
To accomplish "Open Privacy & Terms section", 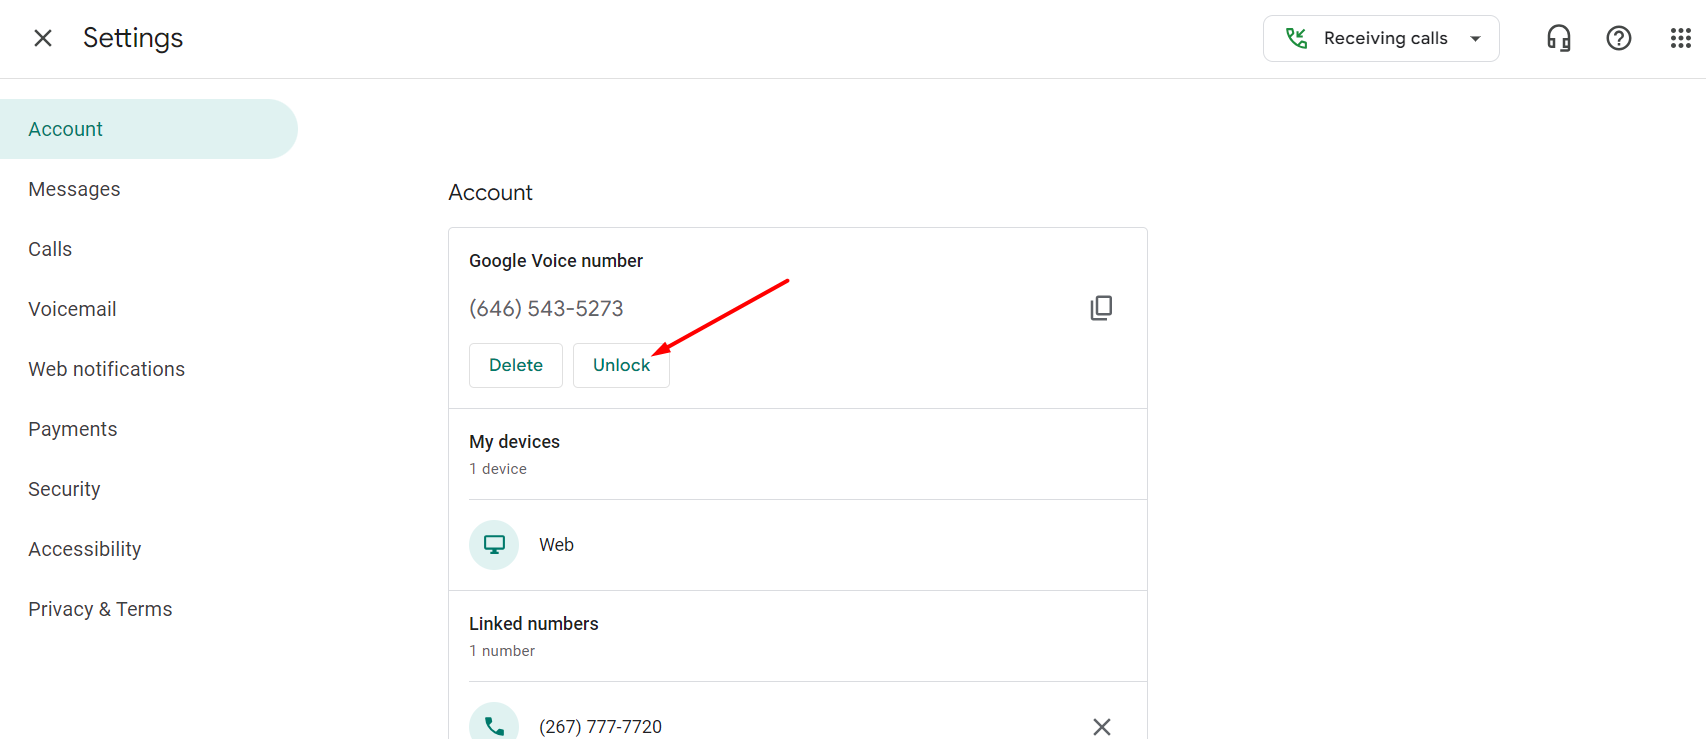I will pyautogui.click(x=100, y=609).
